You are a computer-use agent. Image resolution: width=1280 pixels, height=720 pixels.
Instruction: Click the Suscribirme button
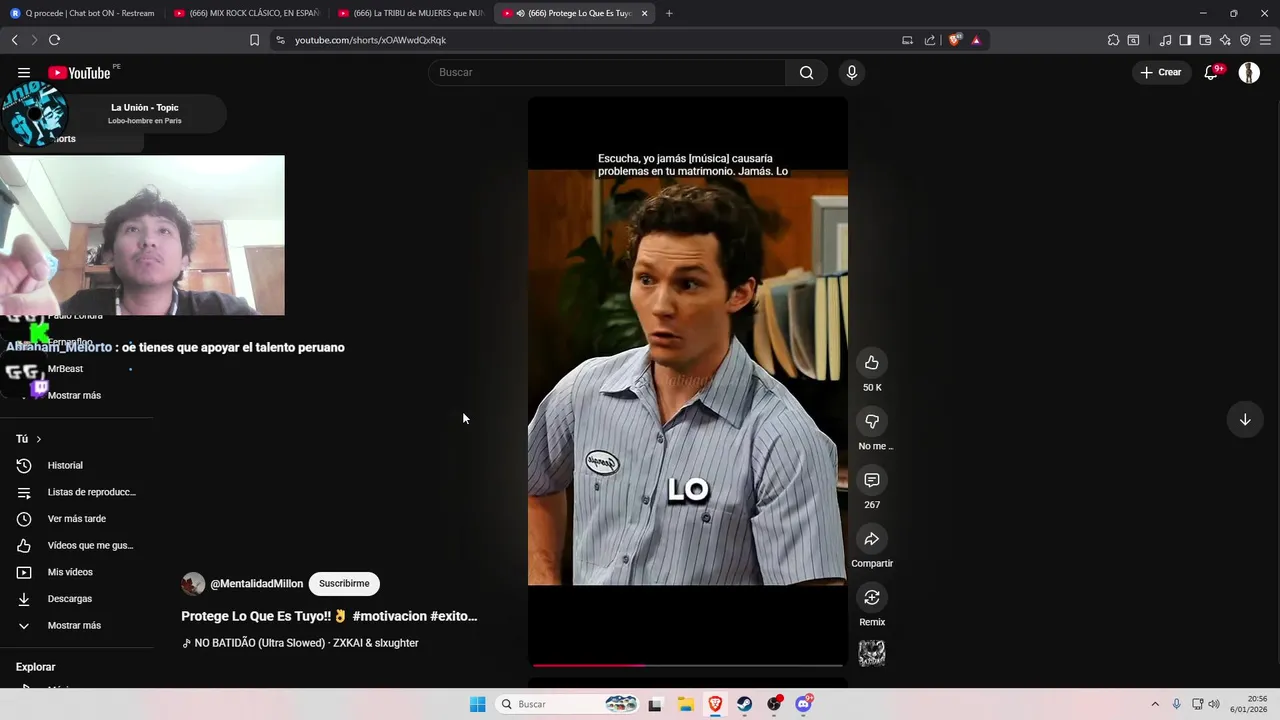(x=344, y=583)
